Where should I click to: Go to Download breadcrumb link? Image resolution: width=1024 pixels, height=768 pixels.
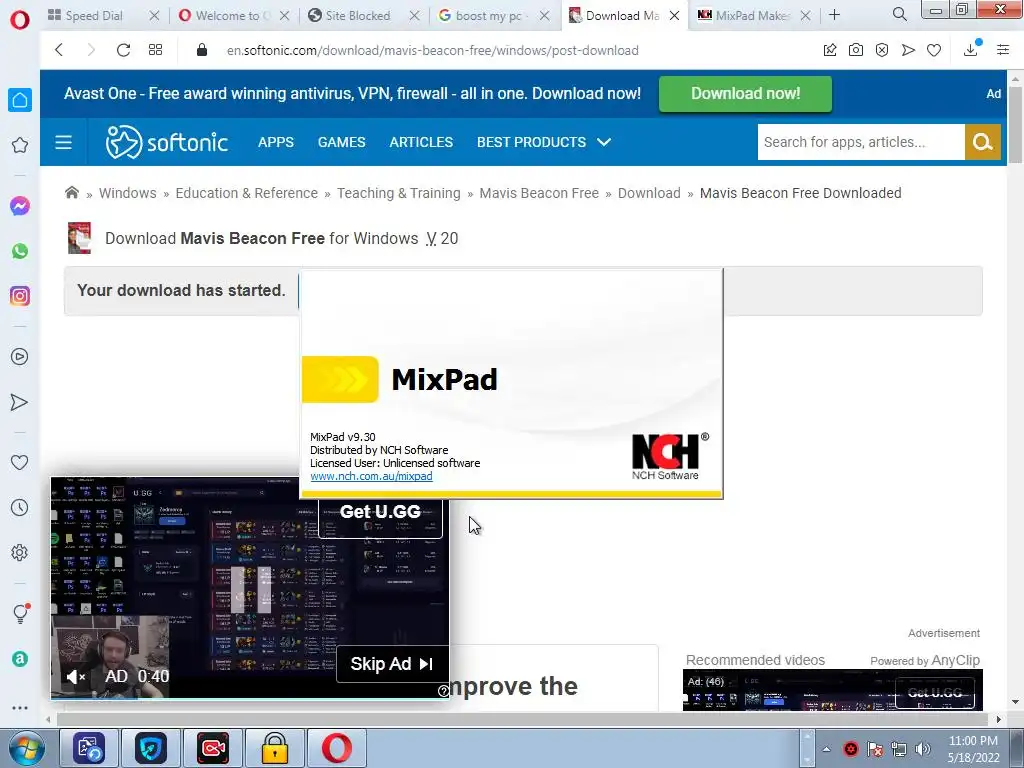pos(649,193)
